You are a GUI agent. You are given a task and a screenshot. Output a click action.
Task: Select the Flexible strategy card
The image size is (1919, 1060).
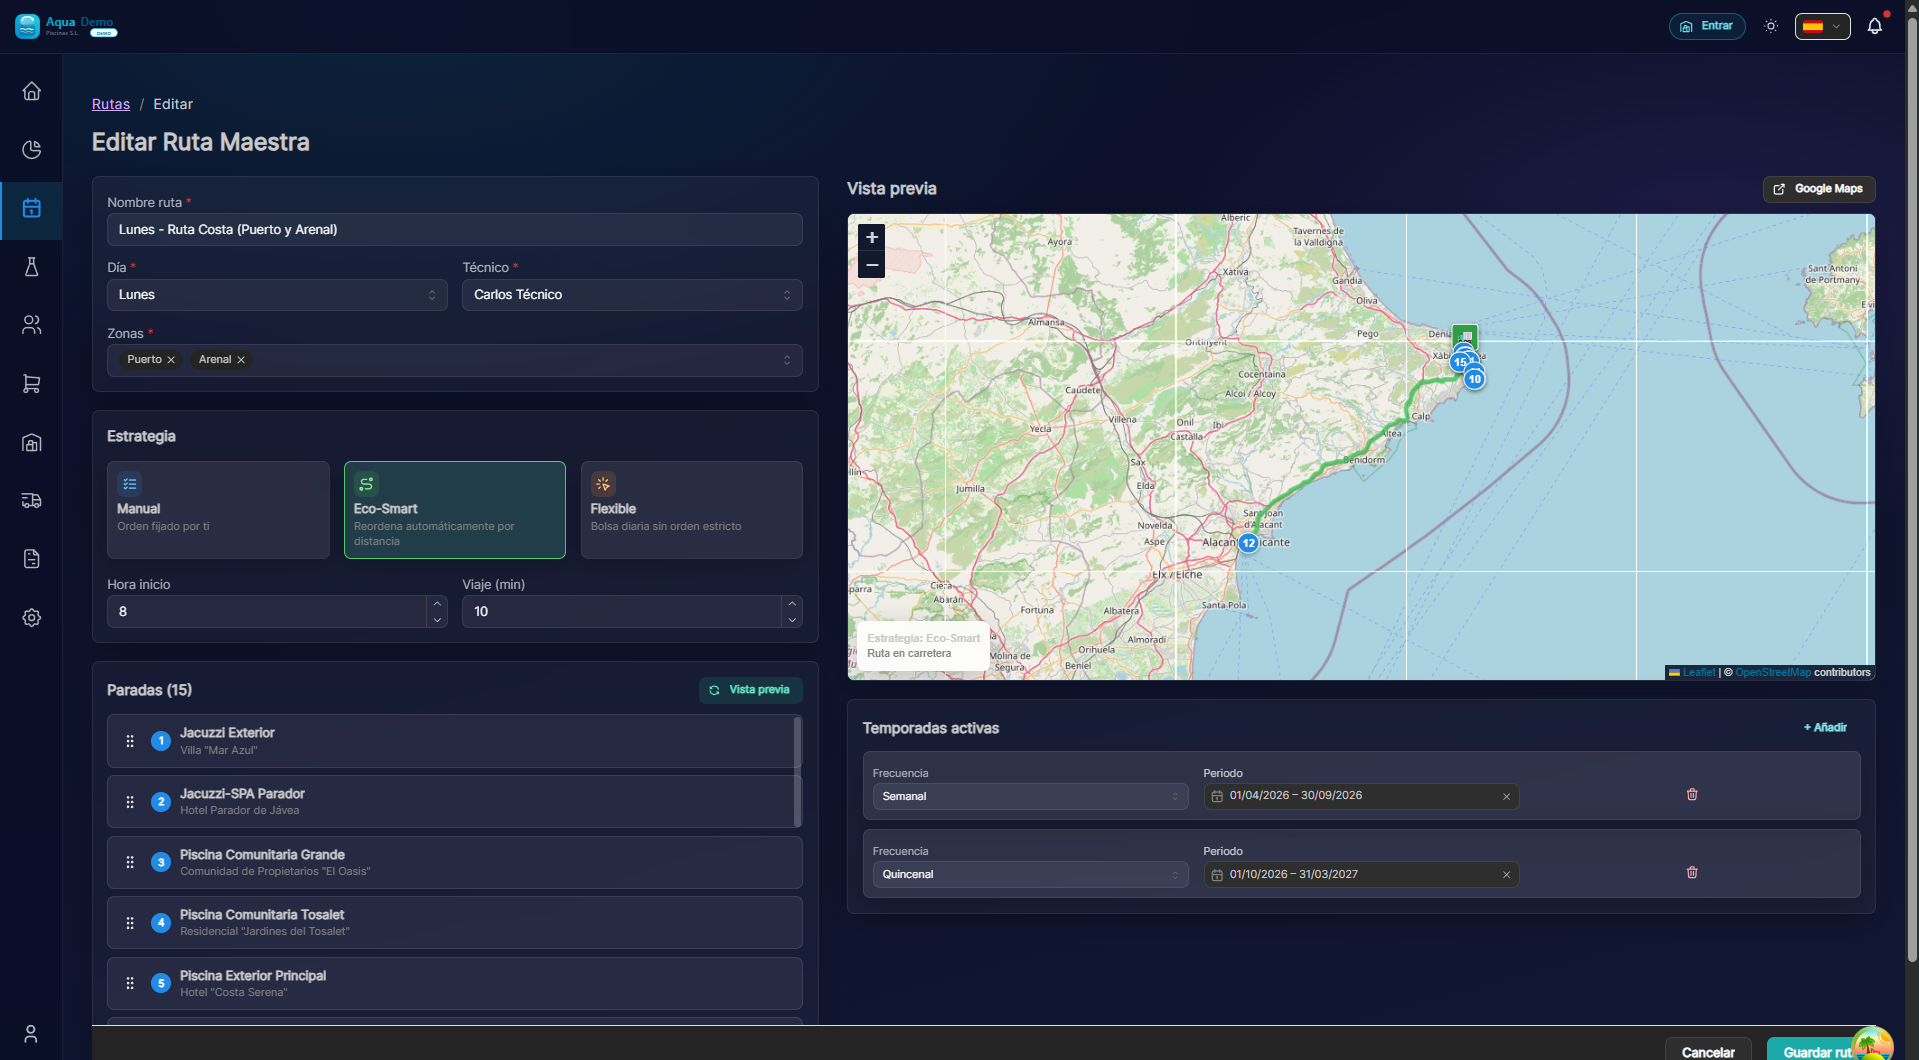[692, 510]
